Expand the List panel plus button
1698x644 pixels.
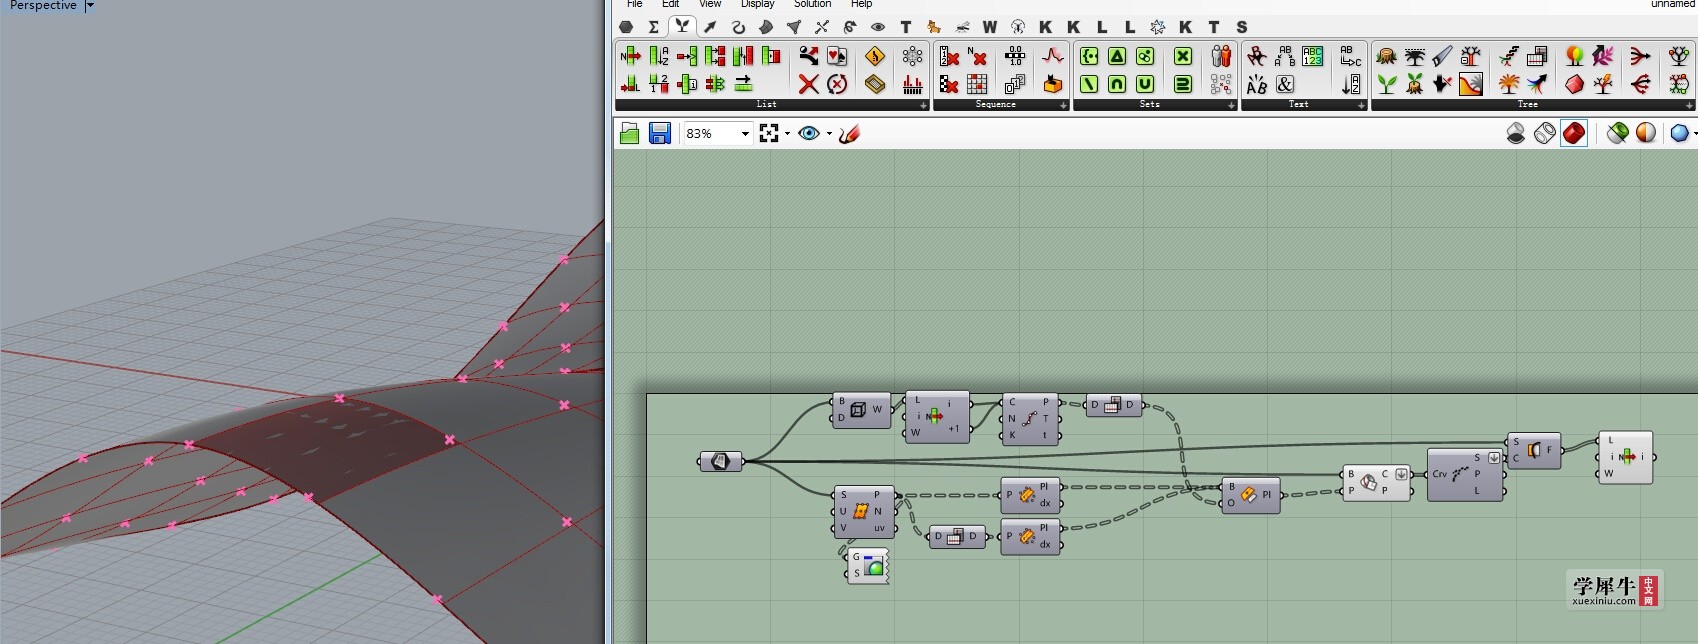coord(923,105)
